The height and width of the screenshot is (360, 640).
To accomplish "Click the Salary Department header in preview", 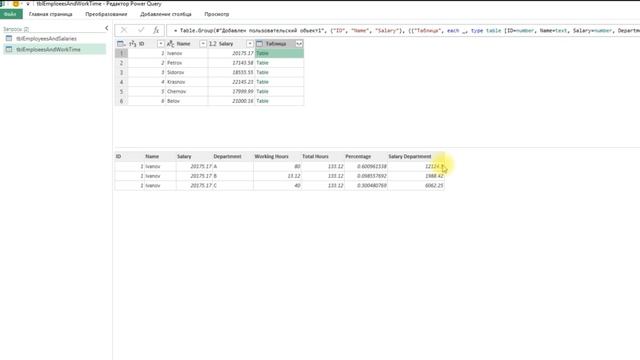I will coord(409,156).
